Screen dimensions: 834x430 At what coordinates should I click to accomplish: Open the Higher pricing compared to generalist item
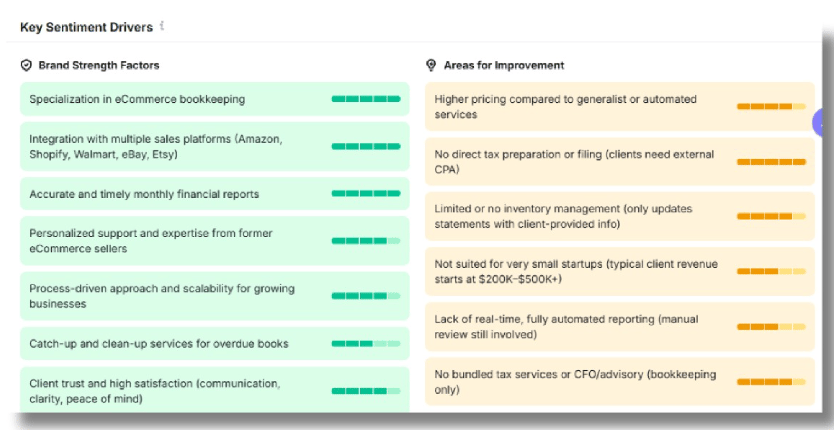click(620, 106)
